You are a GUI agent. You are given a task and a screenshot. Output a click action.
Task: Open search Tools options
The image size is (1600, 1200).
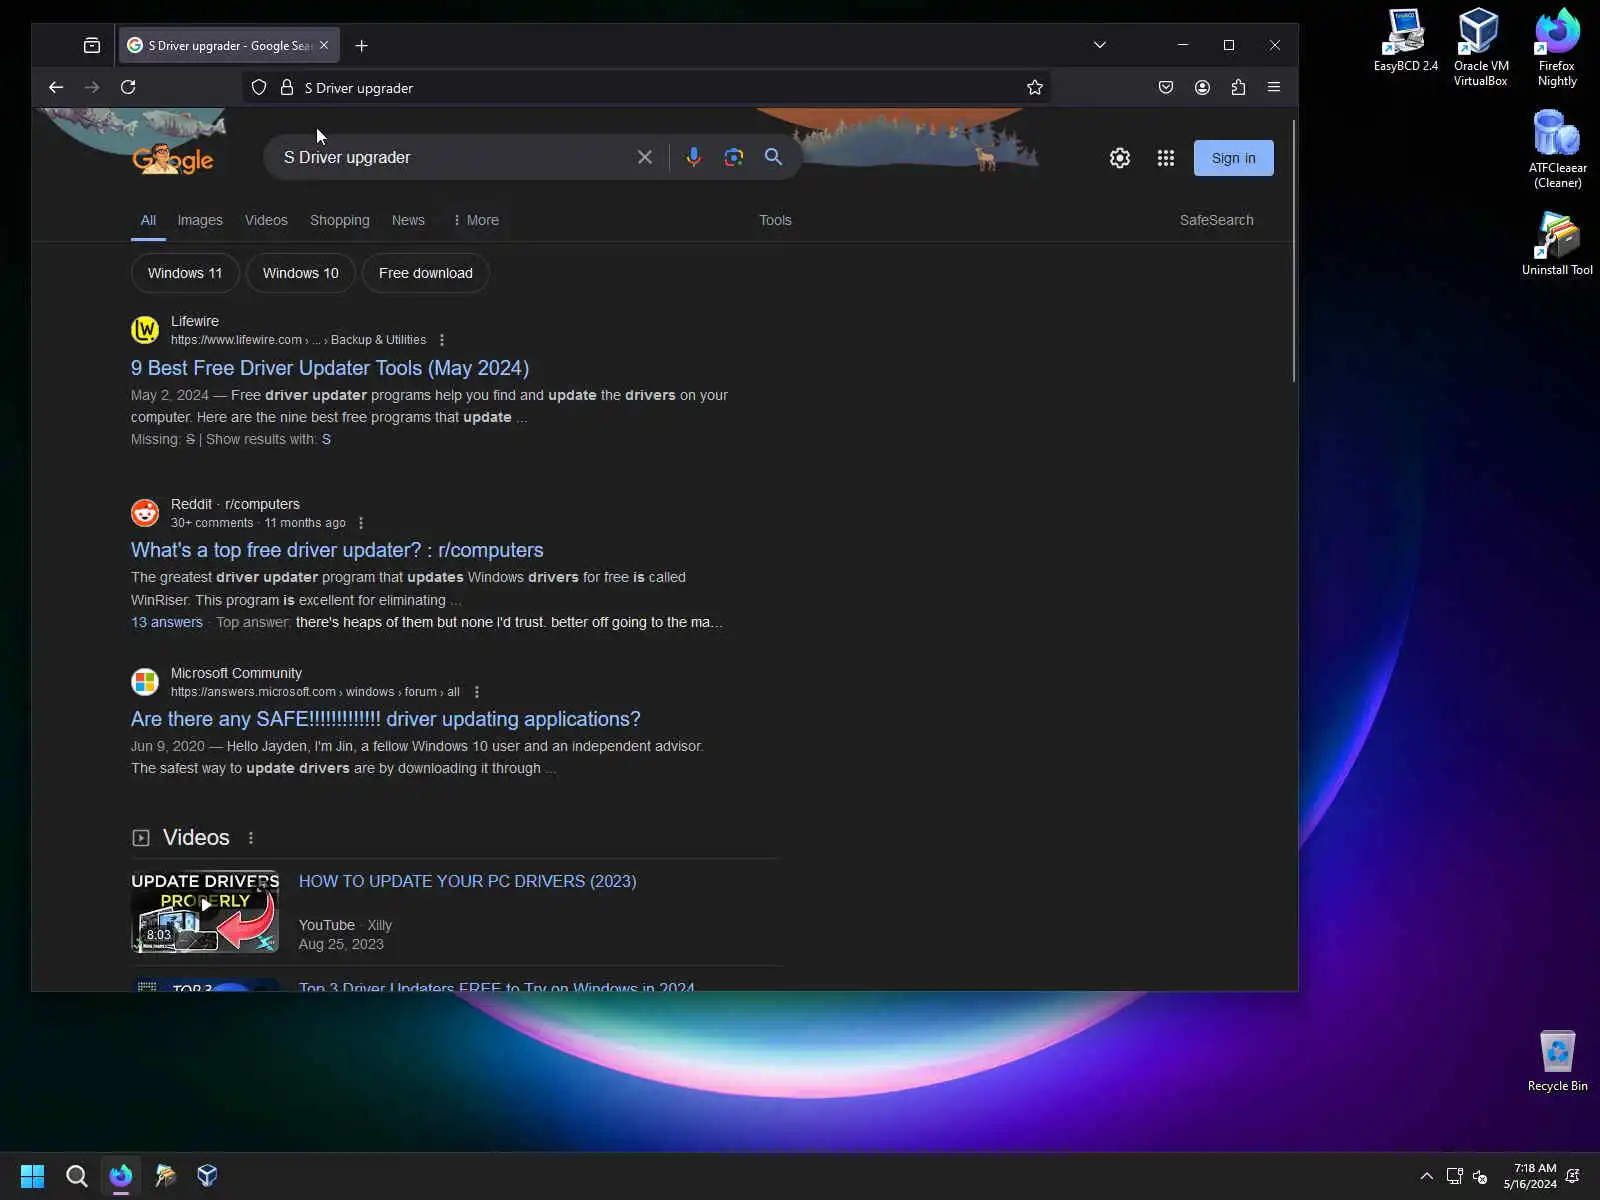tap(775, 220)
